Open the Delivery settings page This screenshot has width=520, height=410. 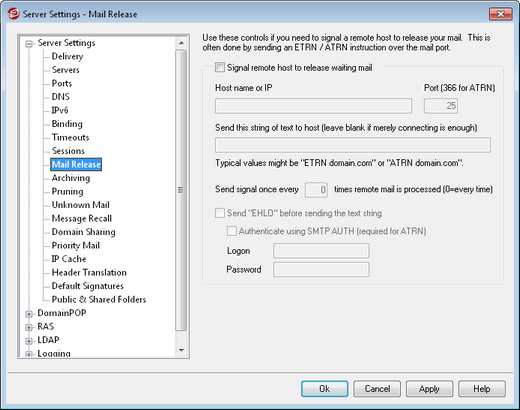67,56
